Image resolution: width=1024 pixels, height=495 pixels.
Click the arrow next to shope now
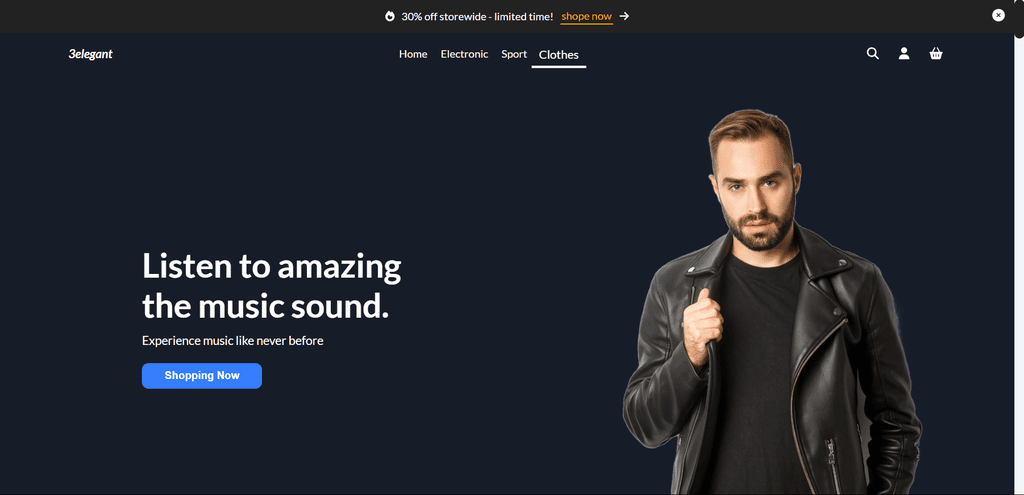pos(624,16)
